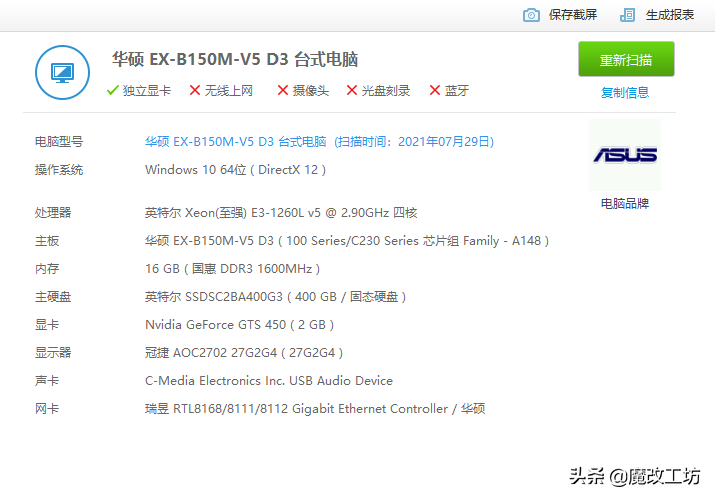Click the Xeon E3-1260L v5 processor value
Screen dimensions: 715x500
pos(281,213)
